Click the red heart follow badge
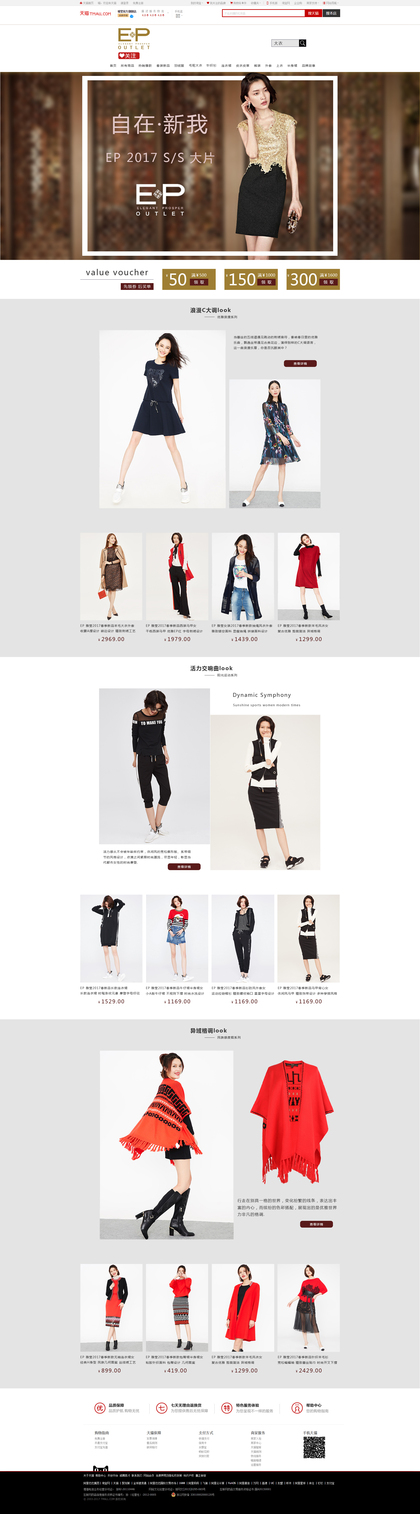Image resolution: width=420 pixels, height=1514 pixels. coord(127,55)
